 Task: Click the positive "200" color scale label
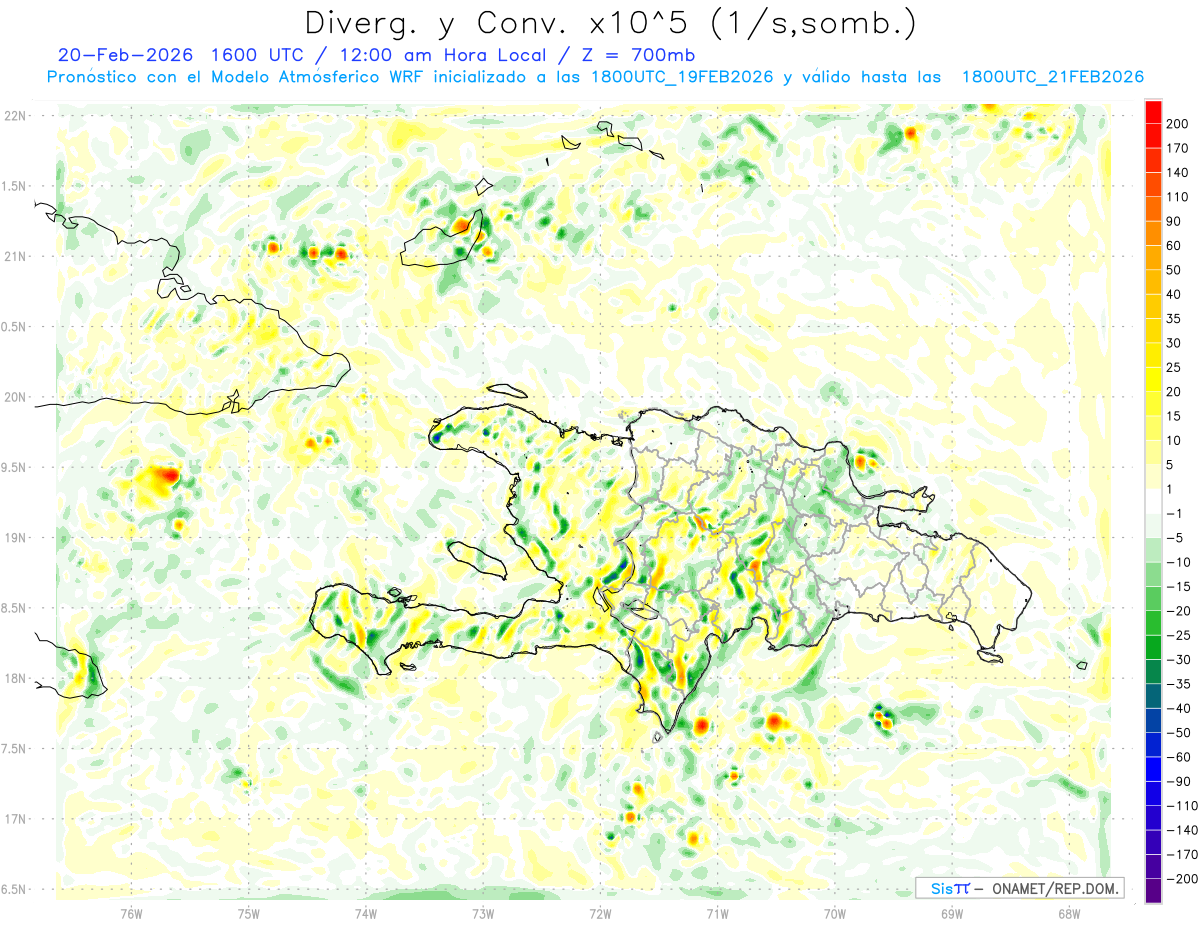pyautogui.click(x=1179, y=124)
